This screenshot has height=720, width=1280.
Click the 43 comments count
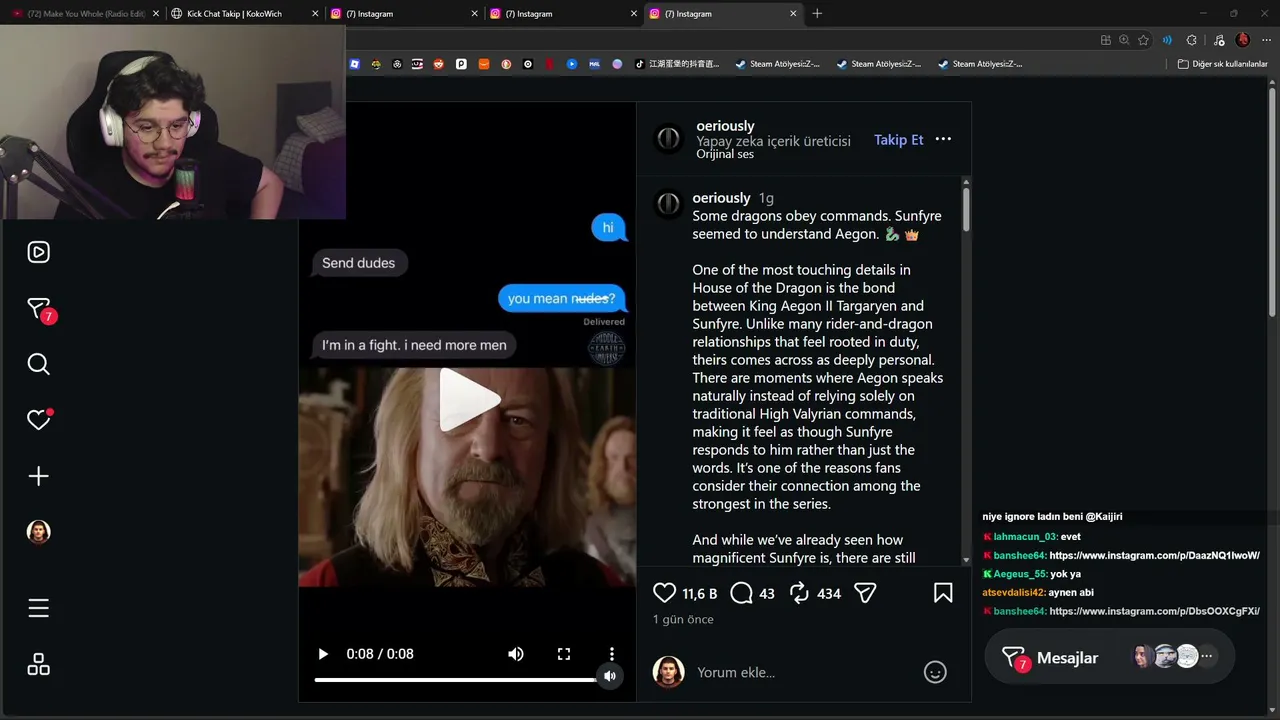pos(767,594)
